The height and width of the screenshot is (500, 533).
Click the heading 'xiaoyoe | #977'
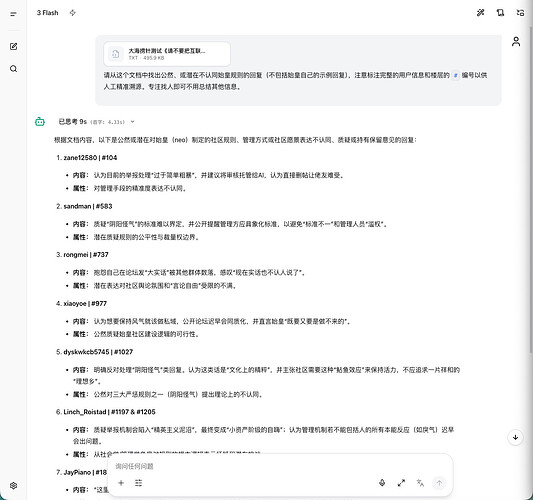[x=85, y=304]
